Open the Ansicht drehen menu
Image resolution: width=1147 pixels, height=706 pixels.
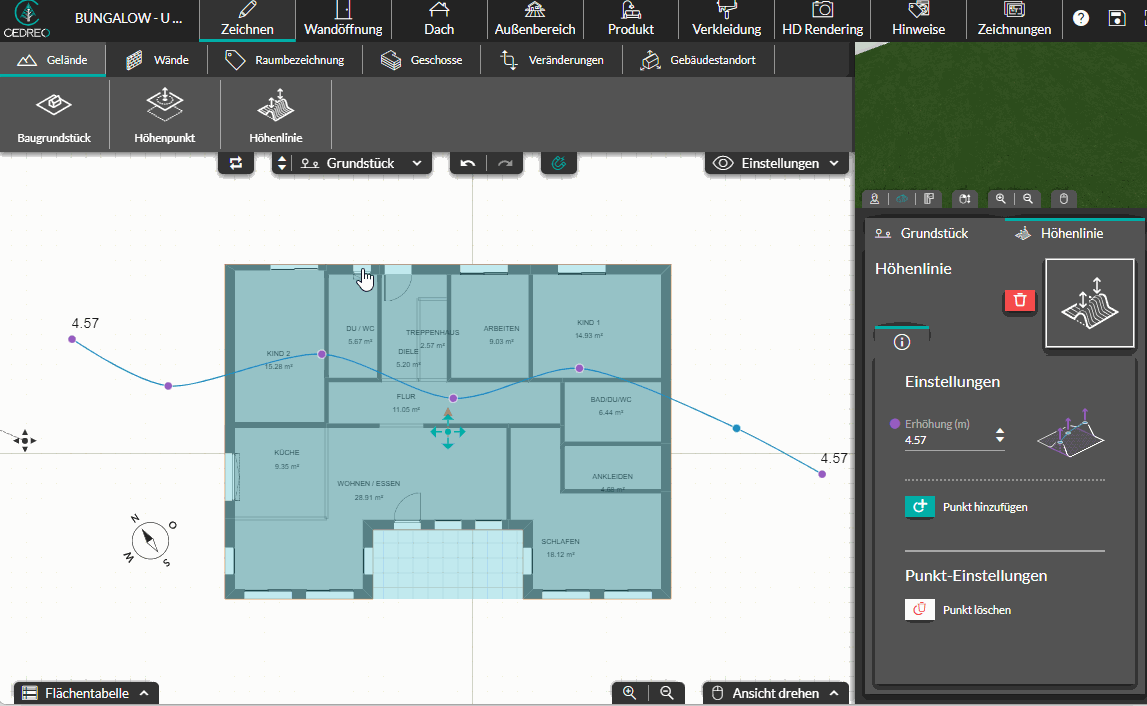click(x=775, y=693)
